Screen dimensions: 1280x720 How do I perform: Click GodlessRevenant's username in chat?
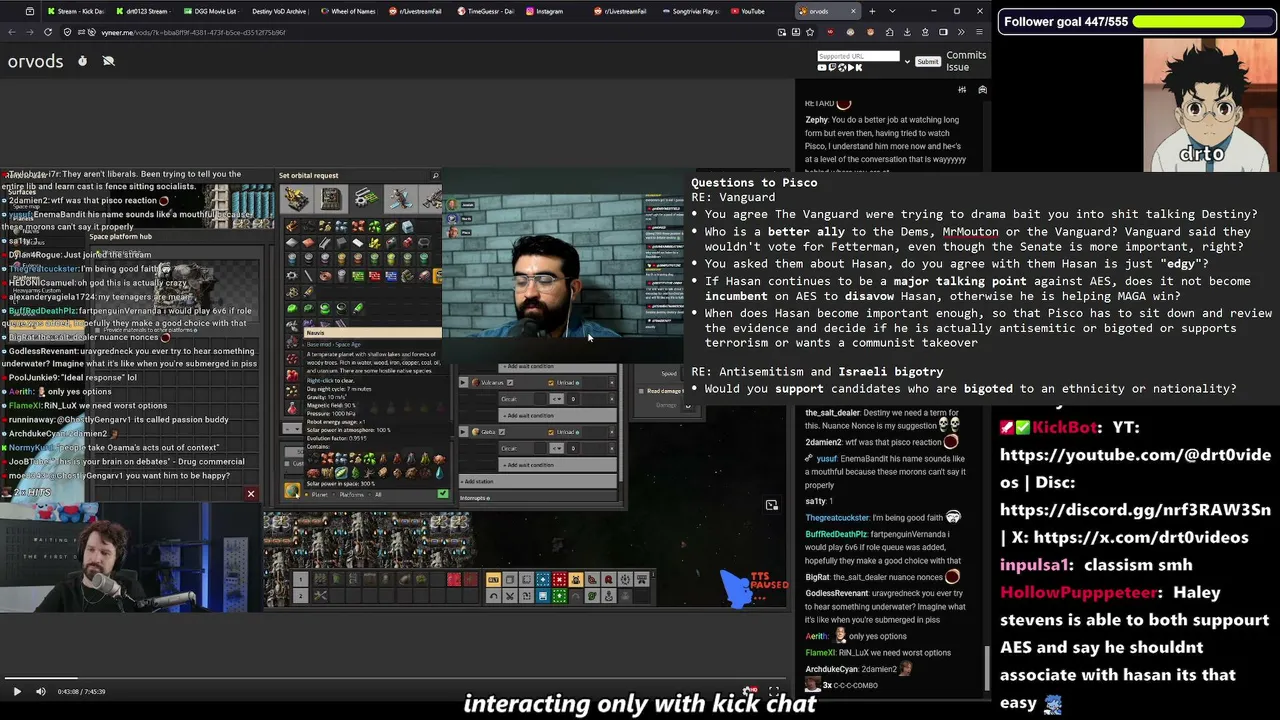pos(838,593)
